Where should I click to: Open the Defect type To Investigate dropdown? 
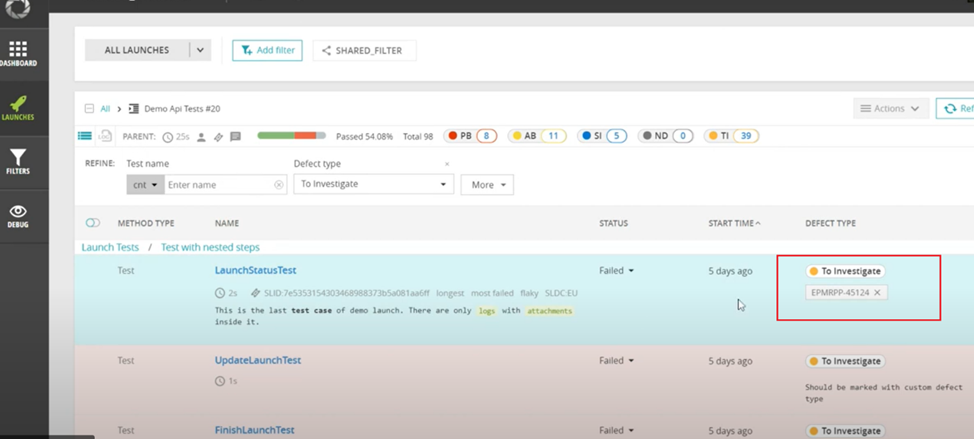[x=373, y=185]
